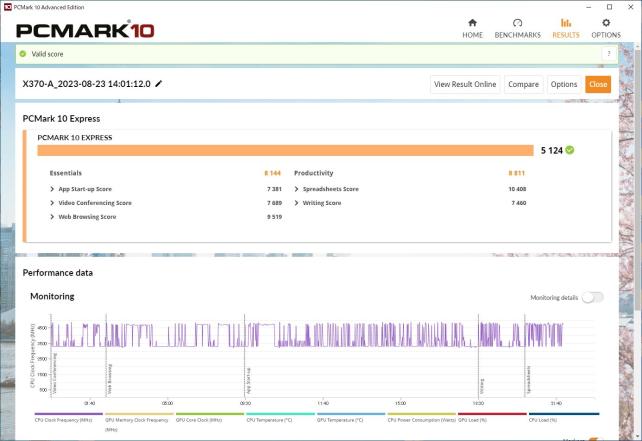Click the Web Browsing score value 9 519
The width and height of the screenshot is (642, 441).
(274, 217)
